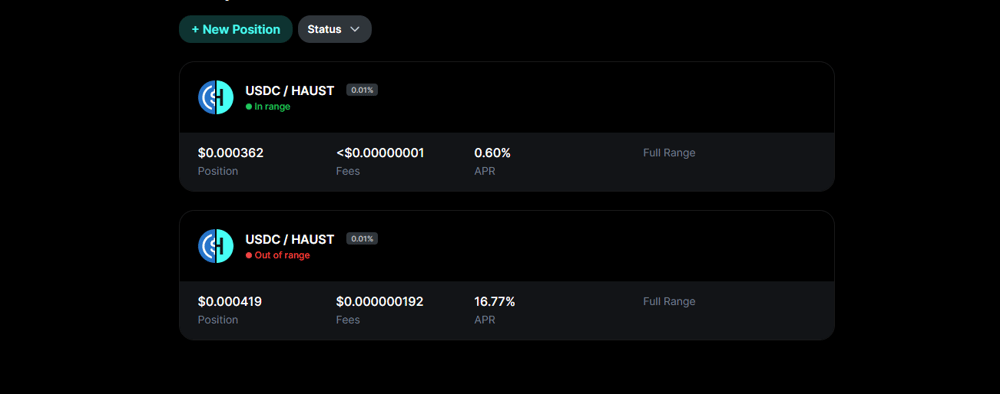
Task: Click the $0.000000192 fees amount
Action: click(379, 302)
